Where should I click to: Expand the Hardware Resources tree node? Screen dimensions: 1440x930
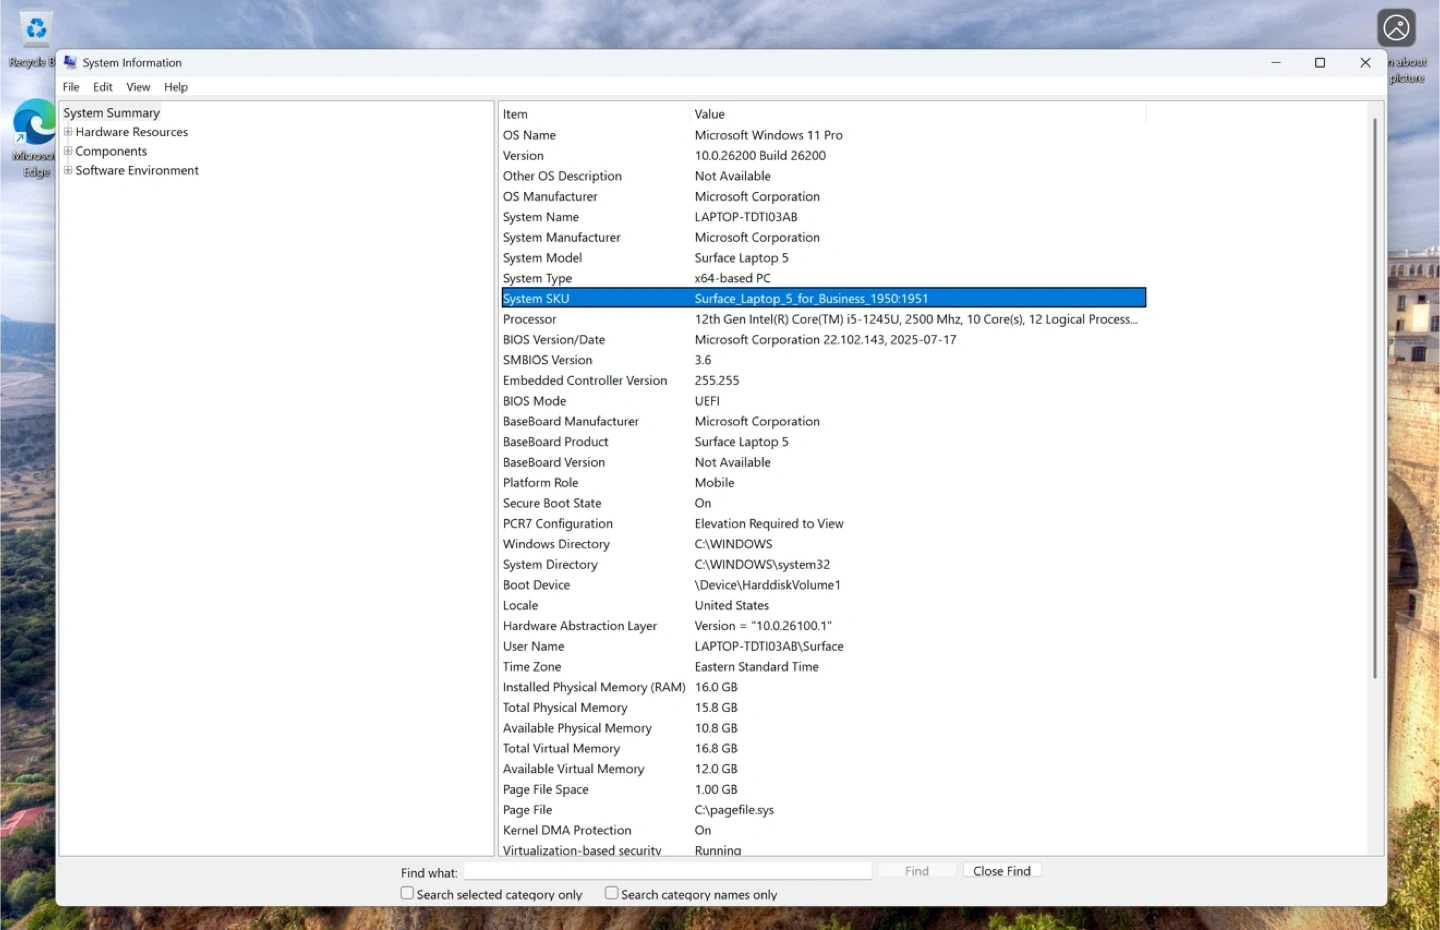coord(68,132)
